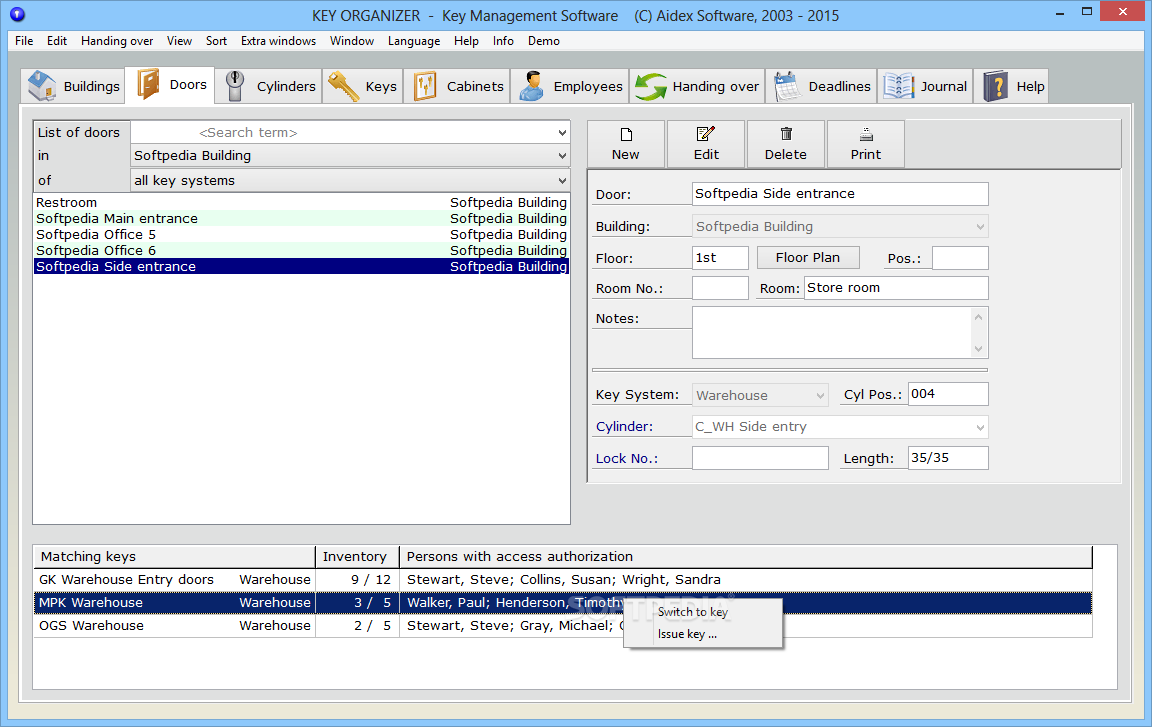This screenshot has height=727, width=1152.
Task: Click the Floor Plan button
Action: 807,258
